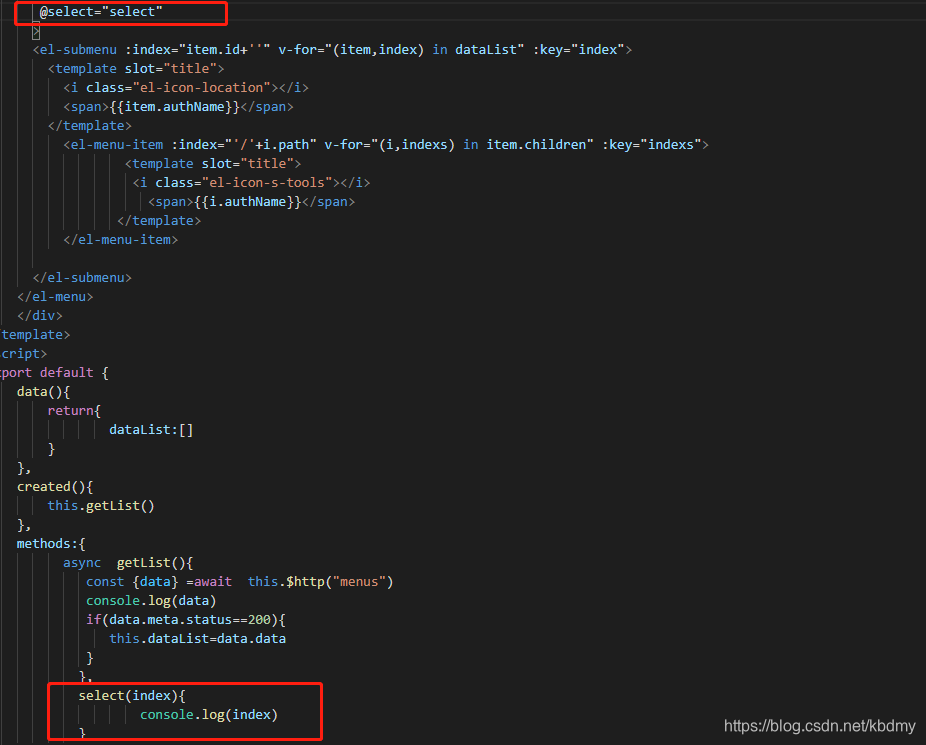Click the closing </el-submenu> tag
Viewport: 926px width, 745px height.
click(x=82, y=277)
